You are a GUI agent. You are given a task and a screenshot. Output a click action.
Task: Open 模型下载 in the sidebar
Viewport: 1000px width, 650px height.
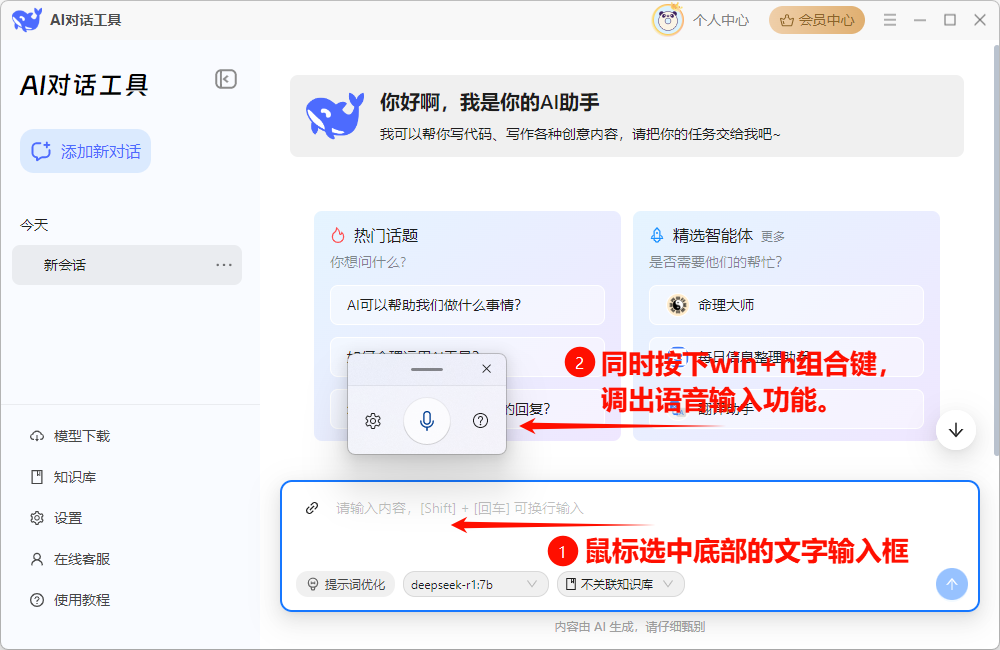[x=81, y=436]
